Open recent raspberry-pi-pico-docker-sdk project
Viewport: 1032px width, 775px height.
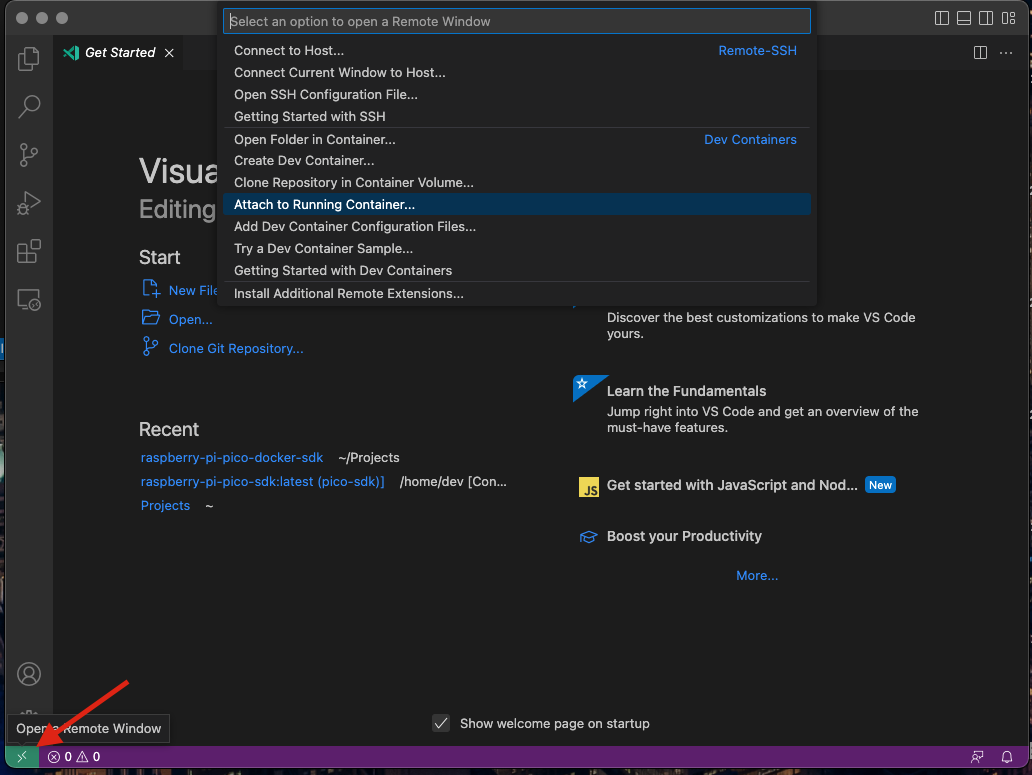coord(232,457)
